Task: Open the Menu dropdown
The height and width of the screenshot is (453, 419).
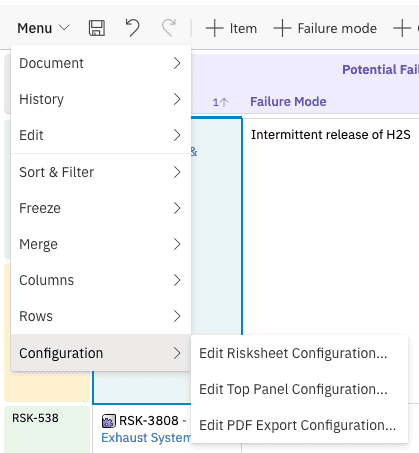Action: pyautogui.click(x=43, y=28)
